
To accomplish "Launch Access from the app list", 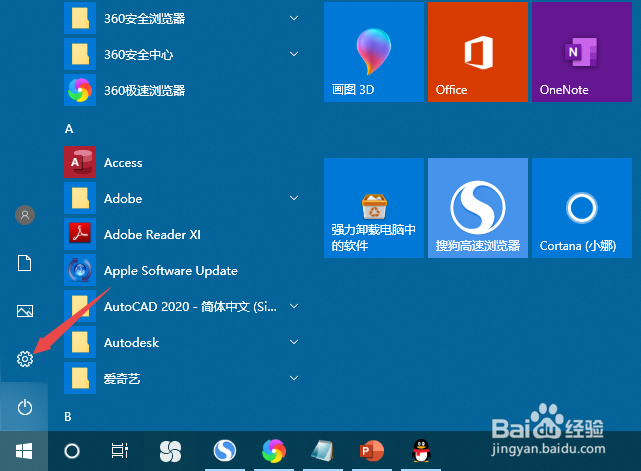I will 182,162.
